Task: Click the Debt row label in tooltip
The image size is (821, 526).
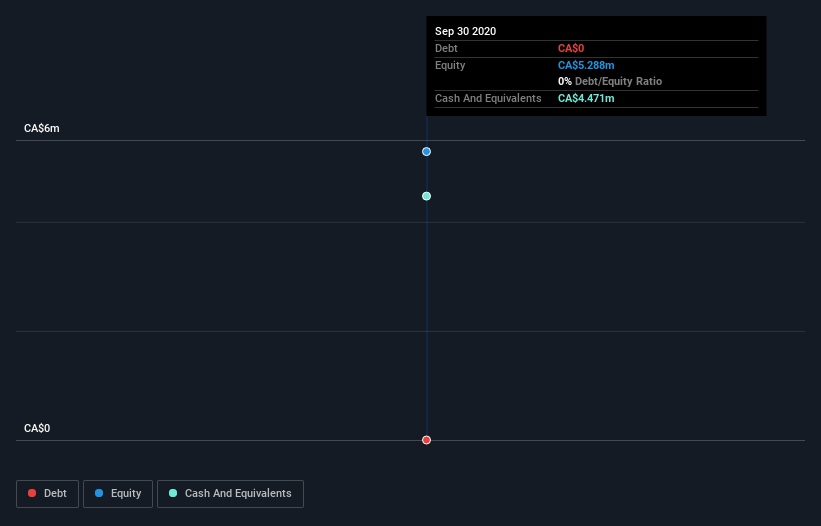Action: [x=446, y=48]
